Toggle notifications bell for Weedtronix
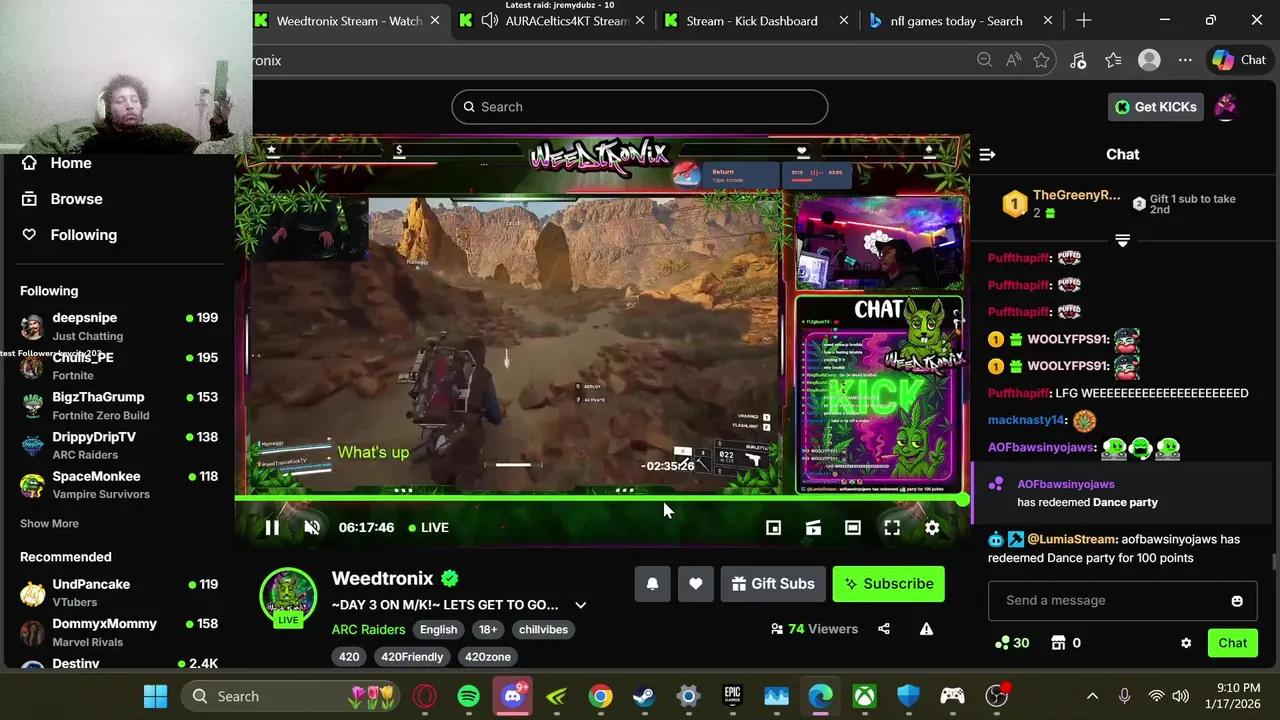The width and height of the screenshot is (1280, 720). (652, 584)
